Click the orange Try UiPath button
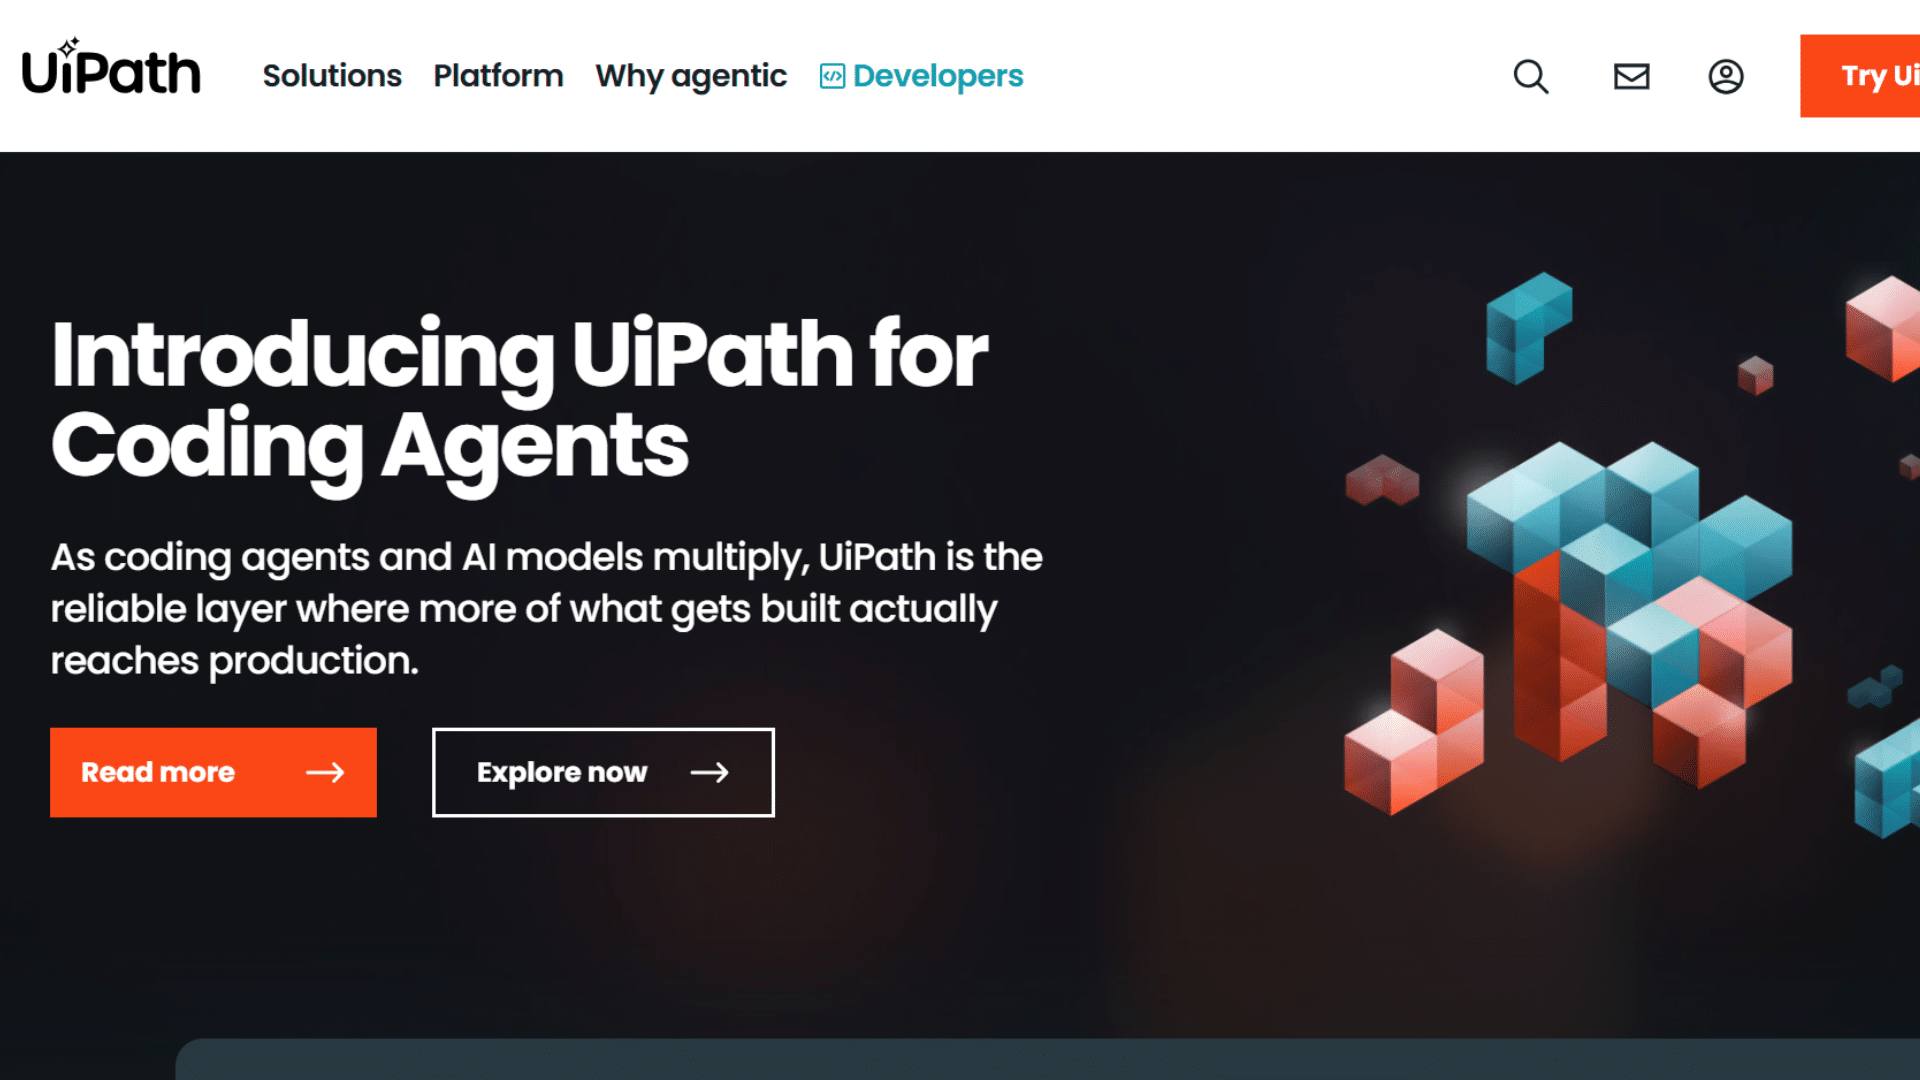Screen dimensions: 1920x1080 click(1860, 76)
